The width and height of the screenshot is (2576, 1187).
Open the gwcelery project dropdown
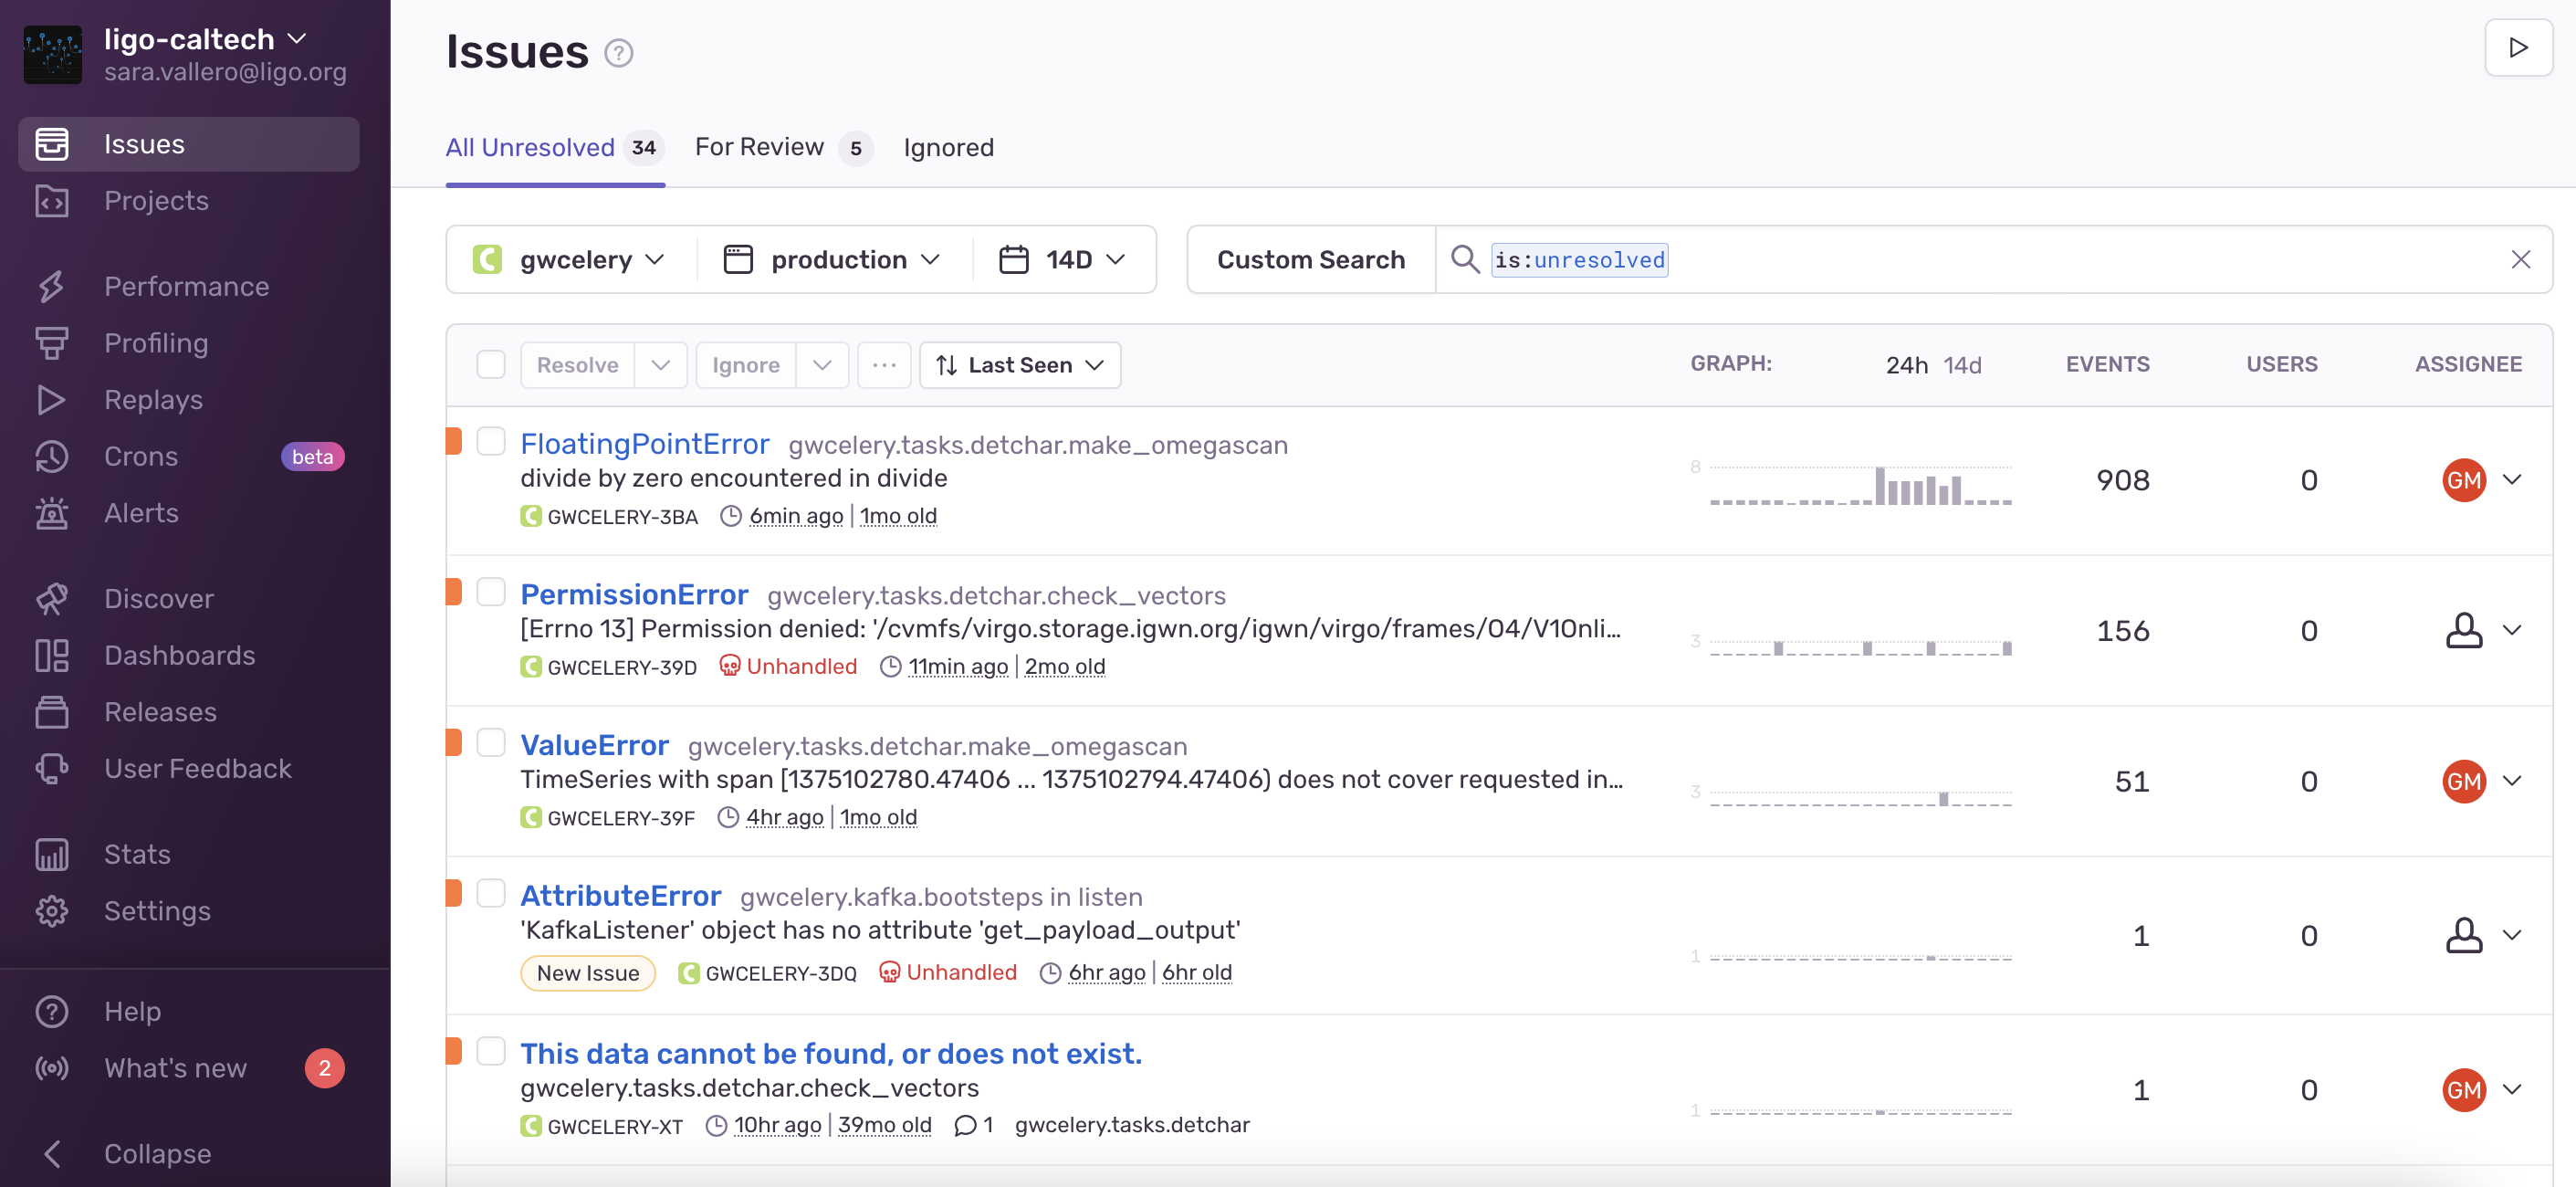pos(570,260)
